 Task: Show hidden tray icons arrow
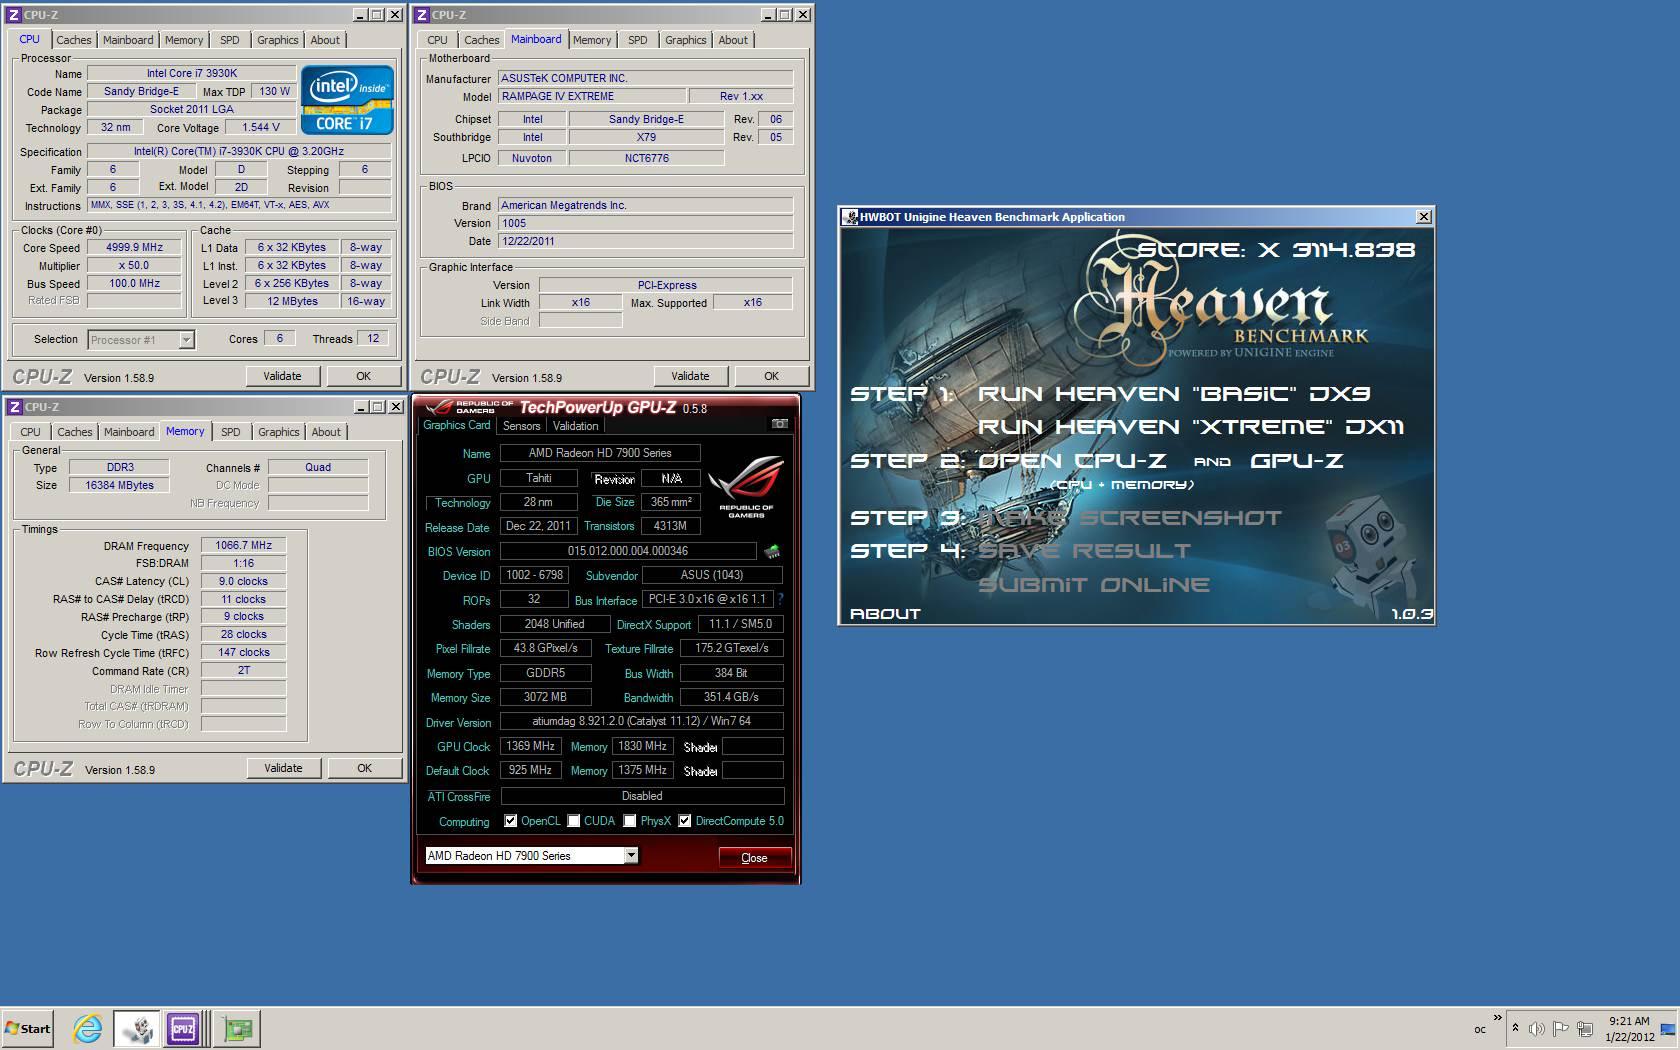(1515, 1028)
